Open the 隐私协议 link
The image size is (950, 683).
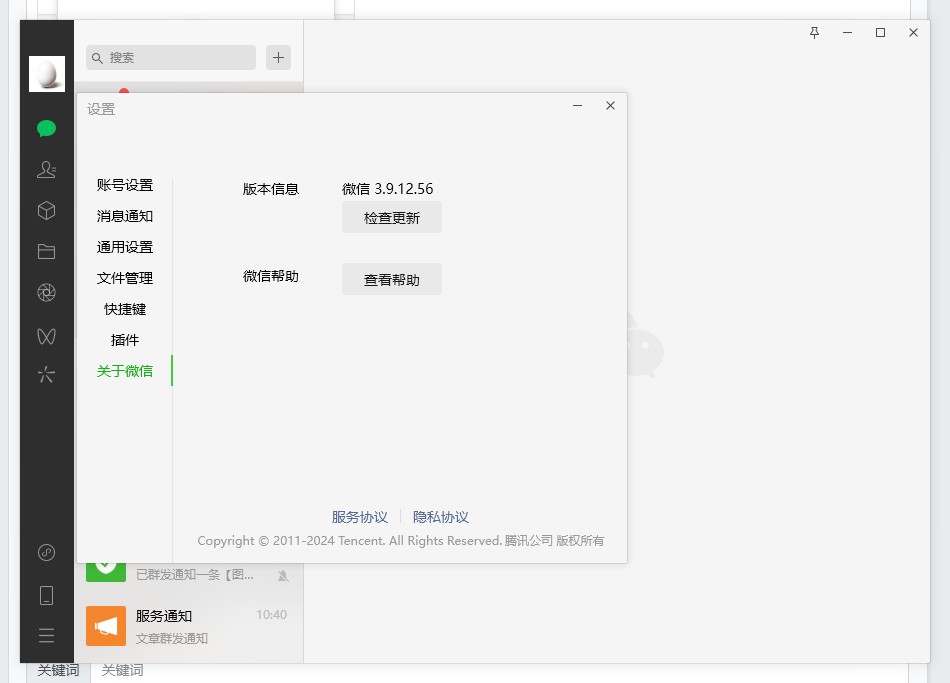441,517
